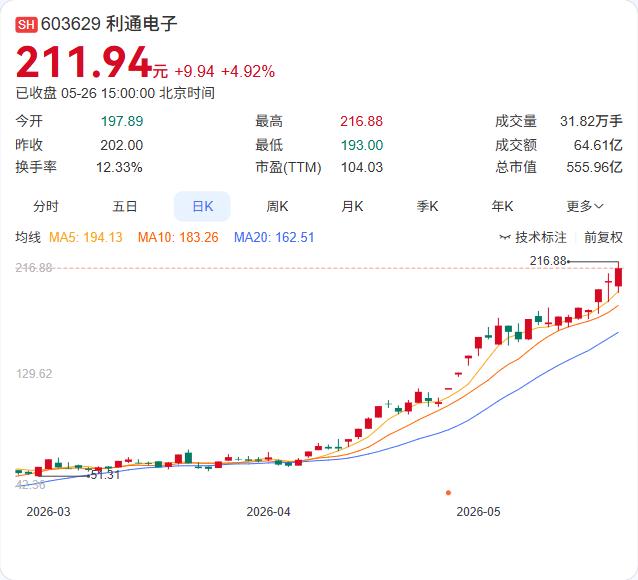Image resolution: width=638 pixels, height=580 pixels.
Task: Click the MA20: 162.51 indicator label
Action: tap(274, 237)
